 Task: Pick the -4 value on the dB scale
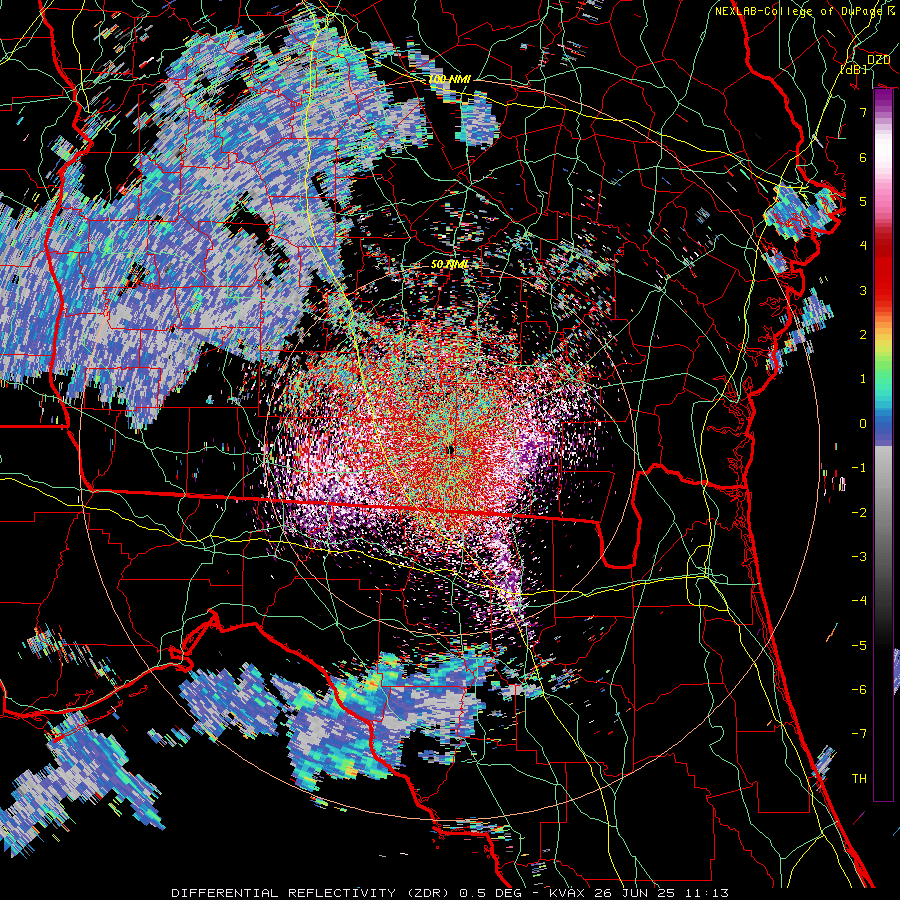pos(859,601)
